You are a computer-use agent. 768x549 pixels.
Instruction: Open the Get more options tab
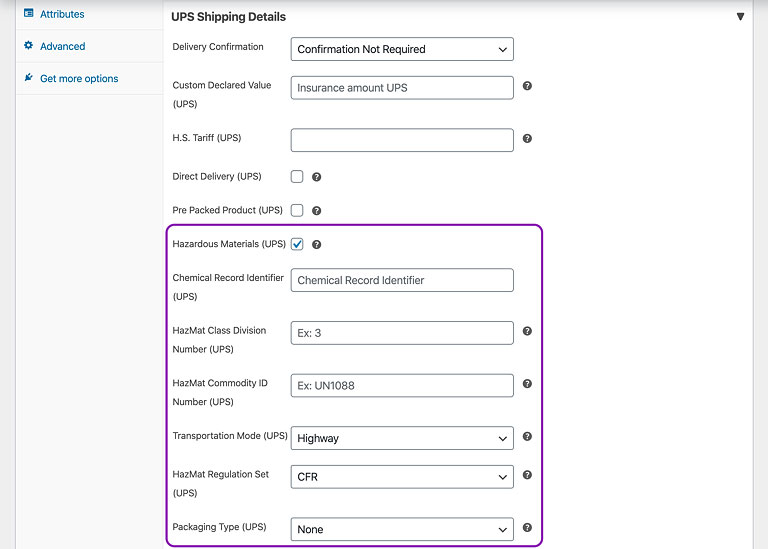pyautogui.click(x=90, y=78)
